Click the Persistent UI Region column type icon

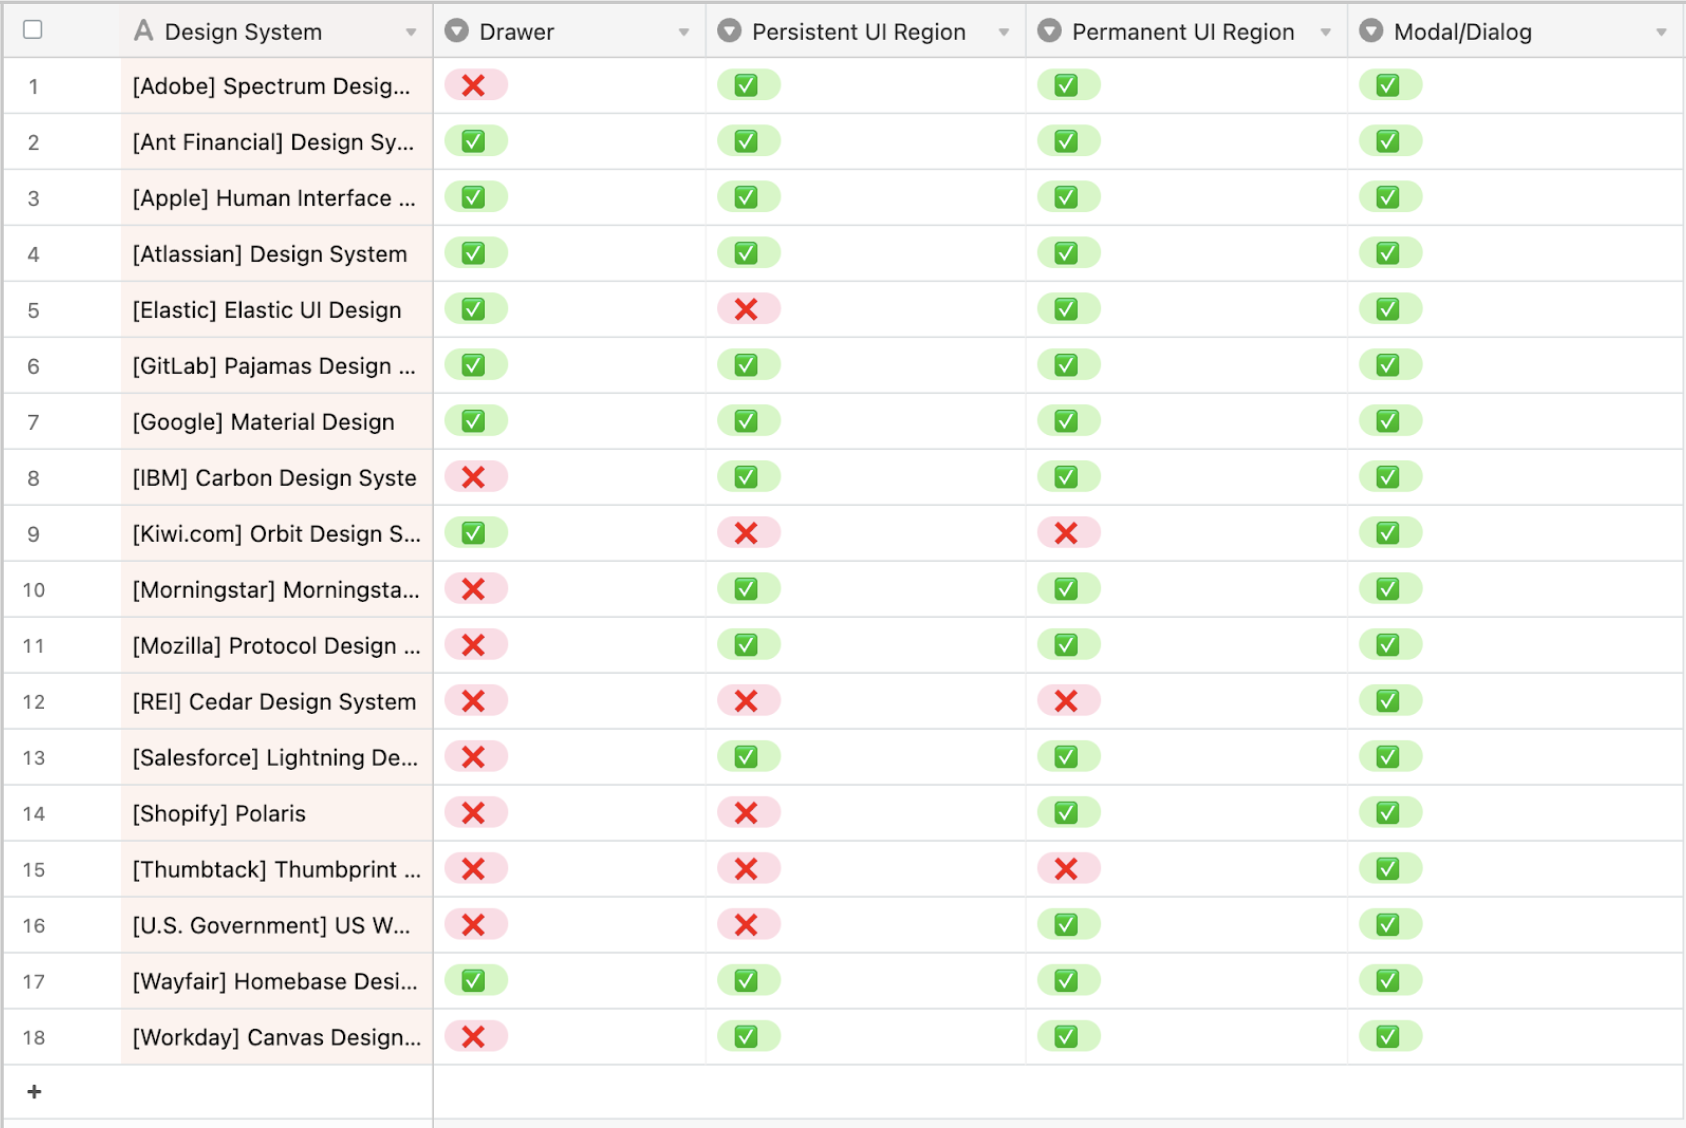click(x=730, y=31)
